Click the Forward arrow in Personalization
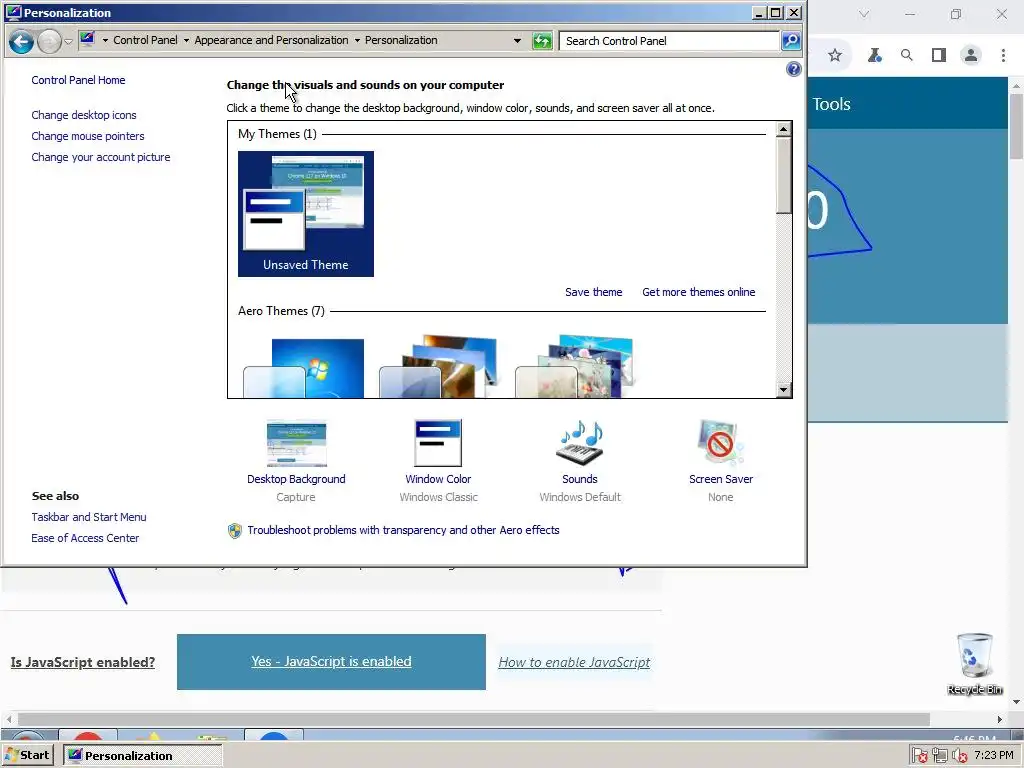 tap(49, 42)
